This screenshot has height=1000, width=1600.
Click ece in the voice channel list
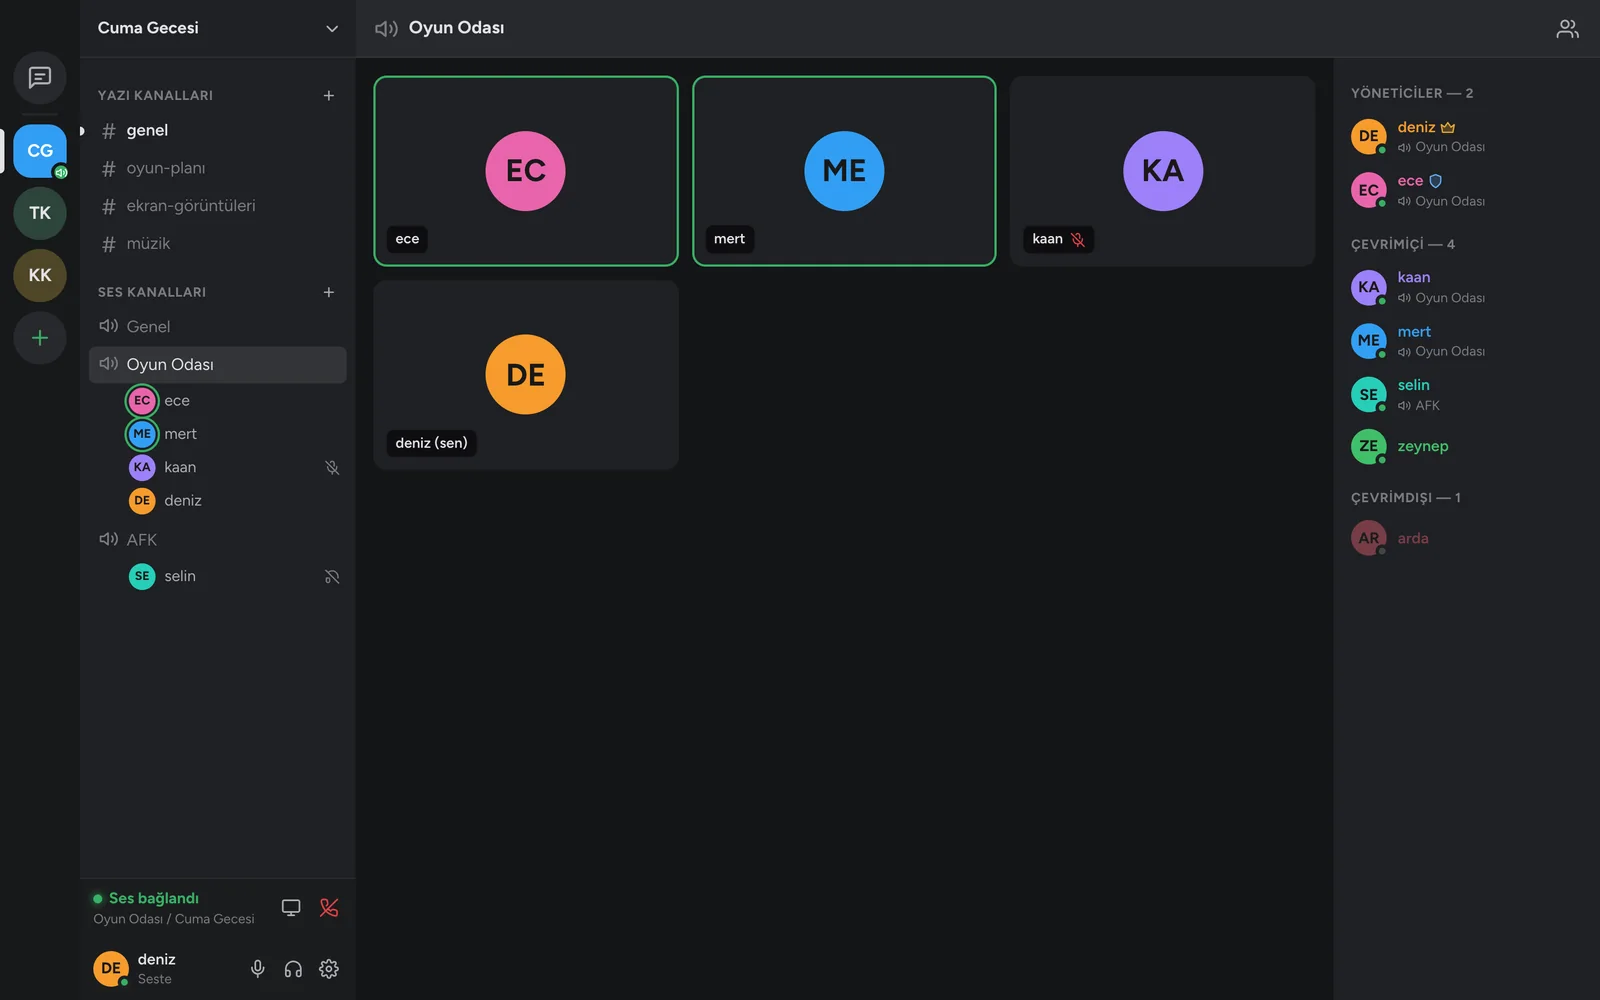234,400
